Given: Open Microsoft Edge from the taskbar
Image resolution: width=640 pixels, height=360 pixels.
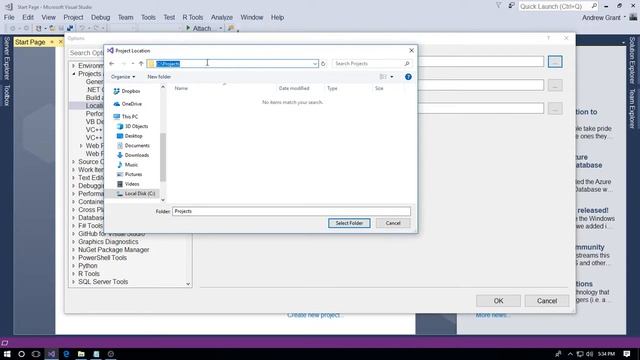Looking at the screenshot, I should pos(66,354).
